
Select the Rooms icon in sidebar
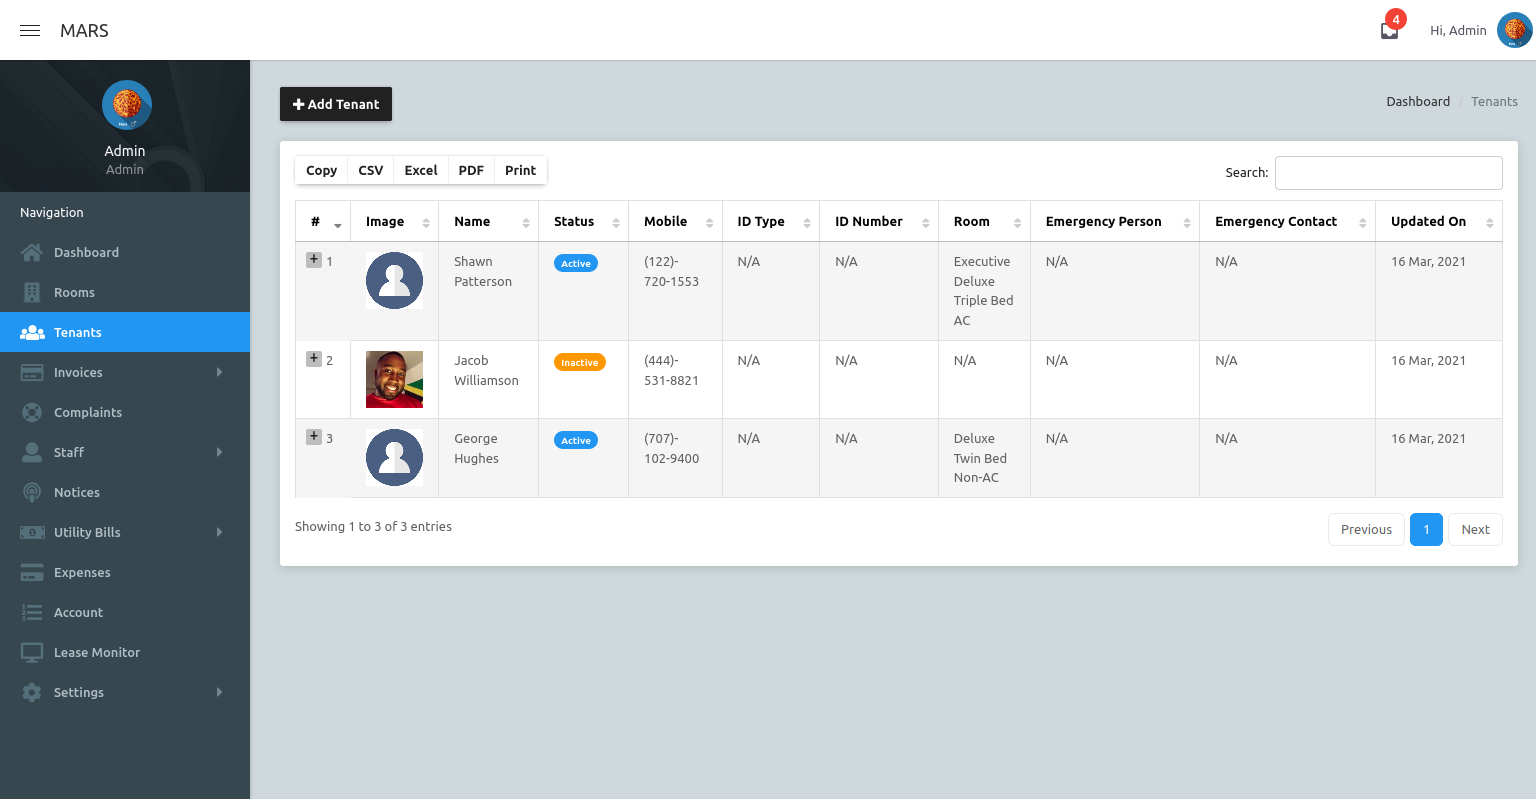pos(34,292)
